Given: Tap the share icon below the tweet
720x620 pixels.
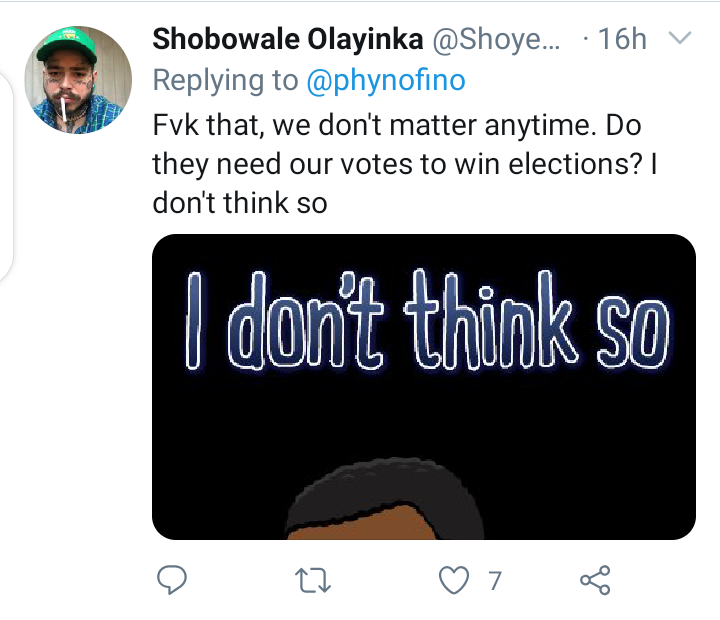Looking at the screenshot, I should pos(594,579).
